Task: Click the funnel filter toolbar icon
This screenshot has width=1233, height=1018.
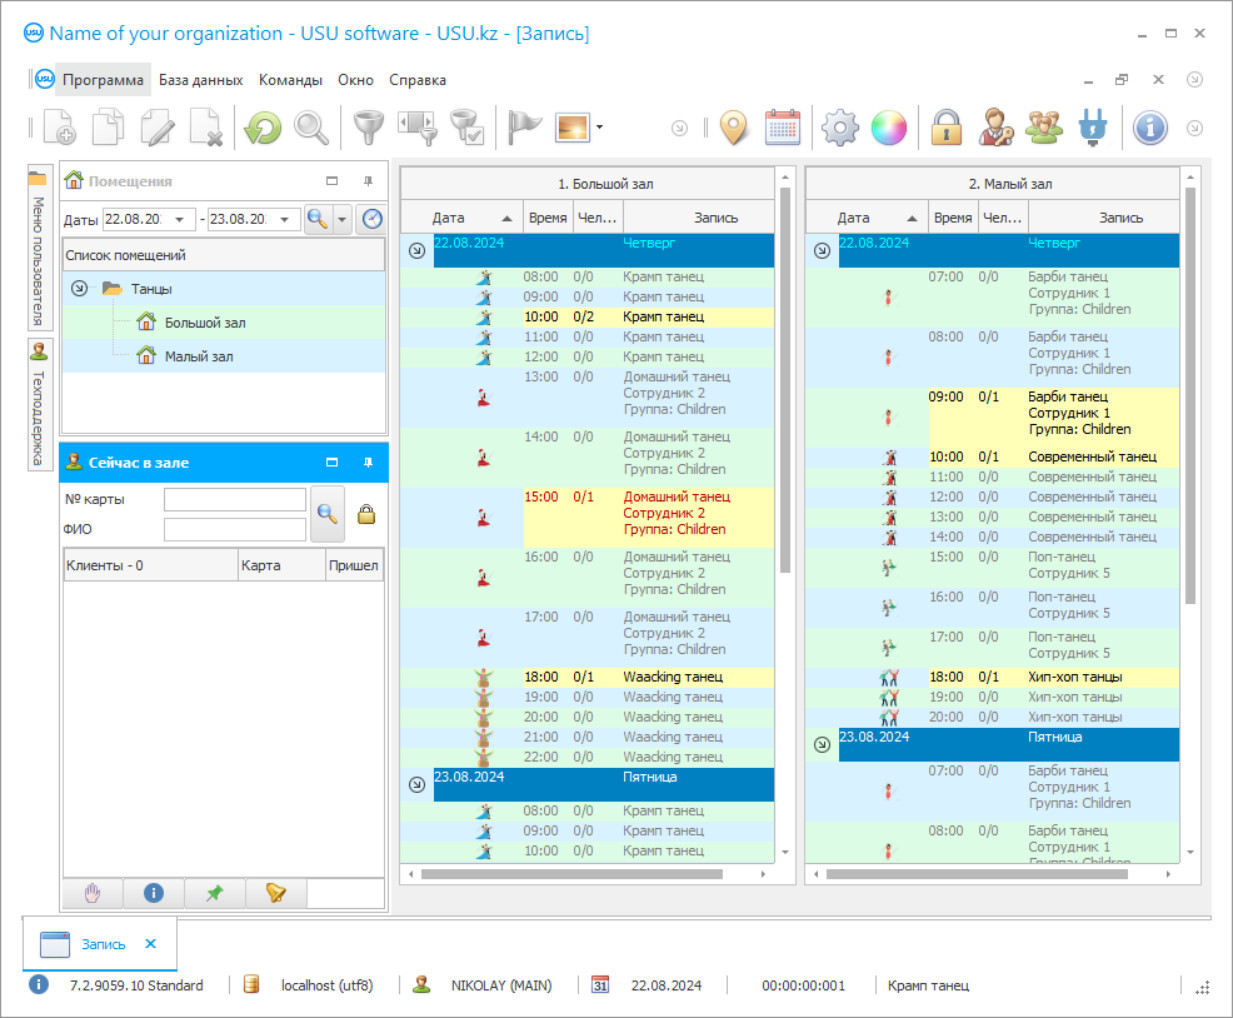Action: (368, 128)
